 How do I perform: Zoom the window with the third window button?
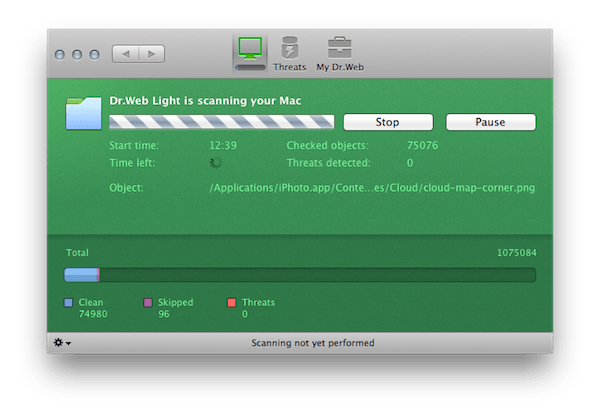point(95,55)
